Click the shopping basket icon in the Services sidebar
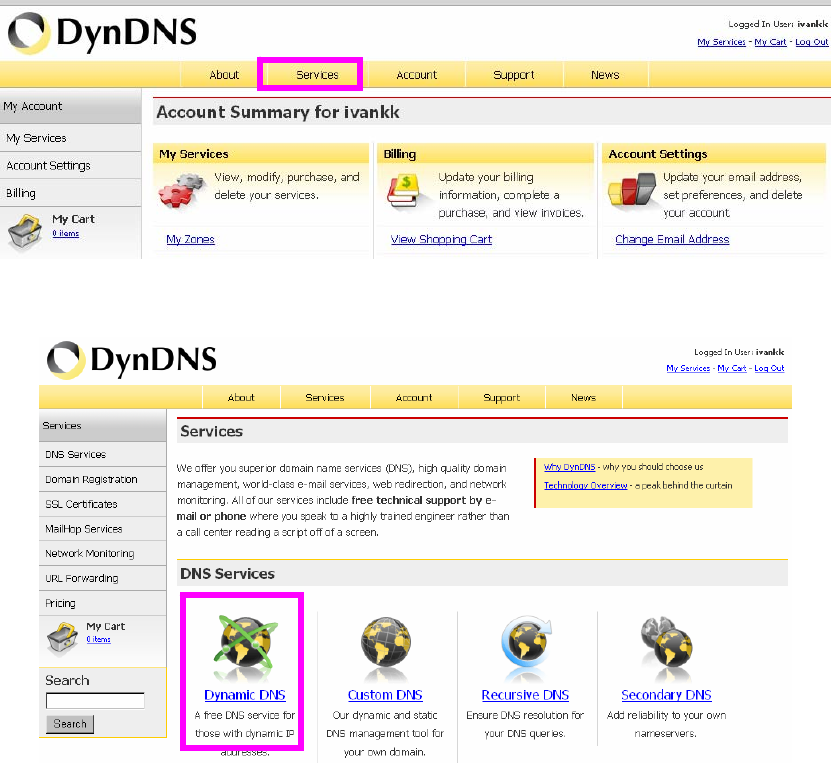Image resolution: width=831 pixels, height=763 pixels. (x=63, y=637)
